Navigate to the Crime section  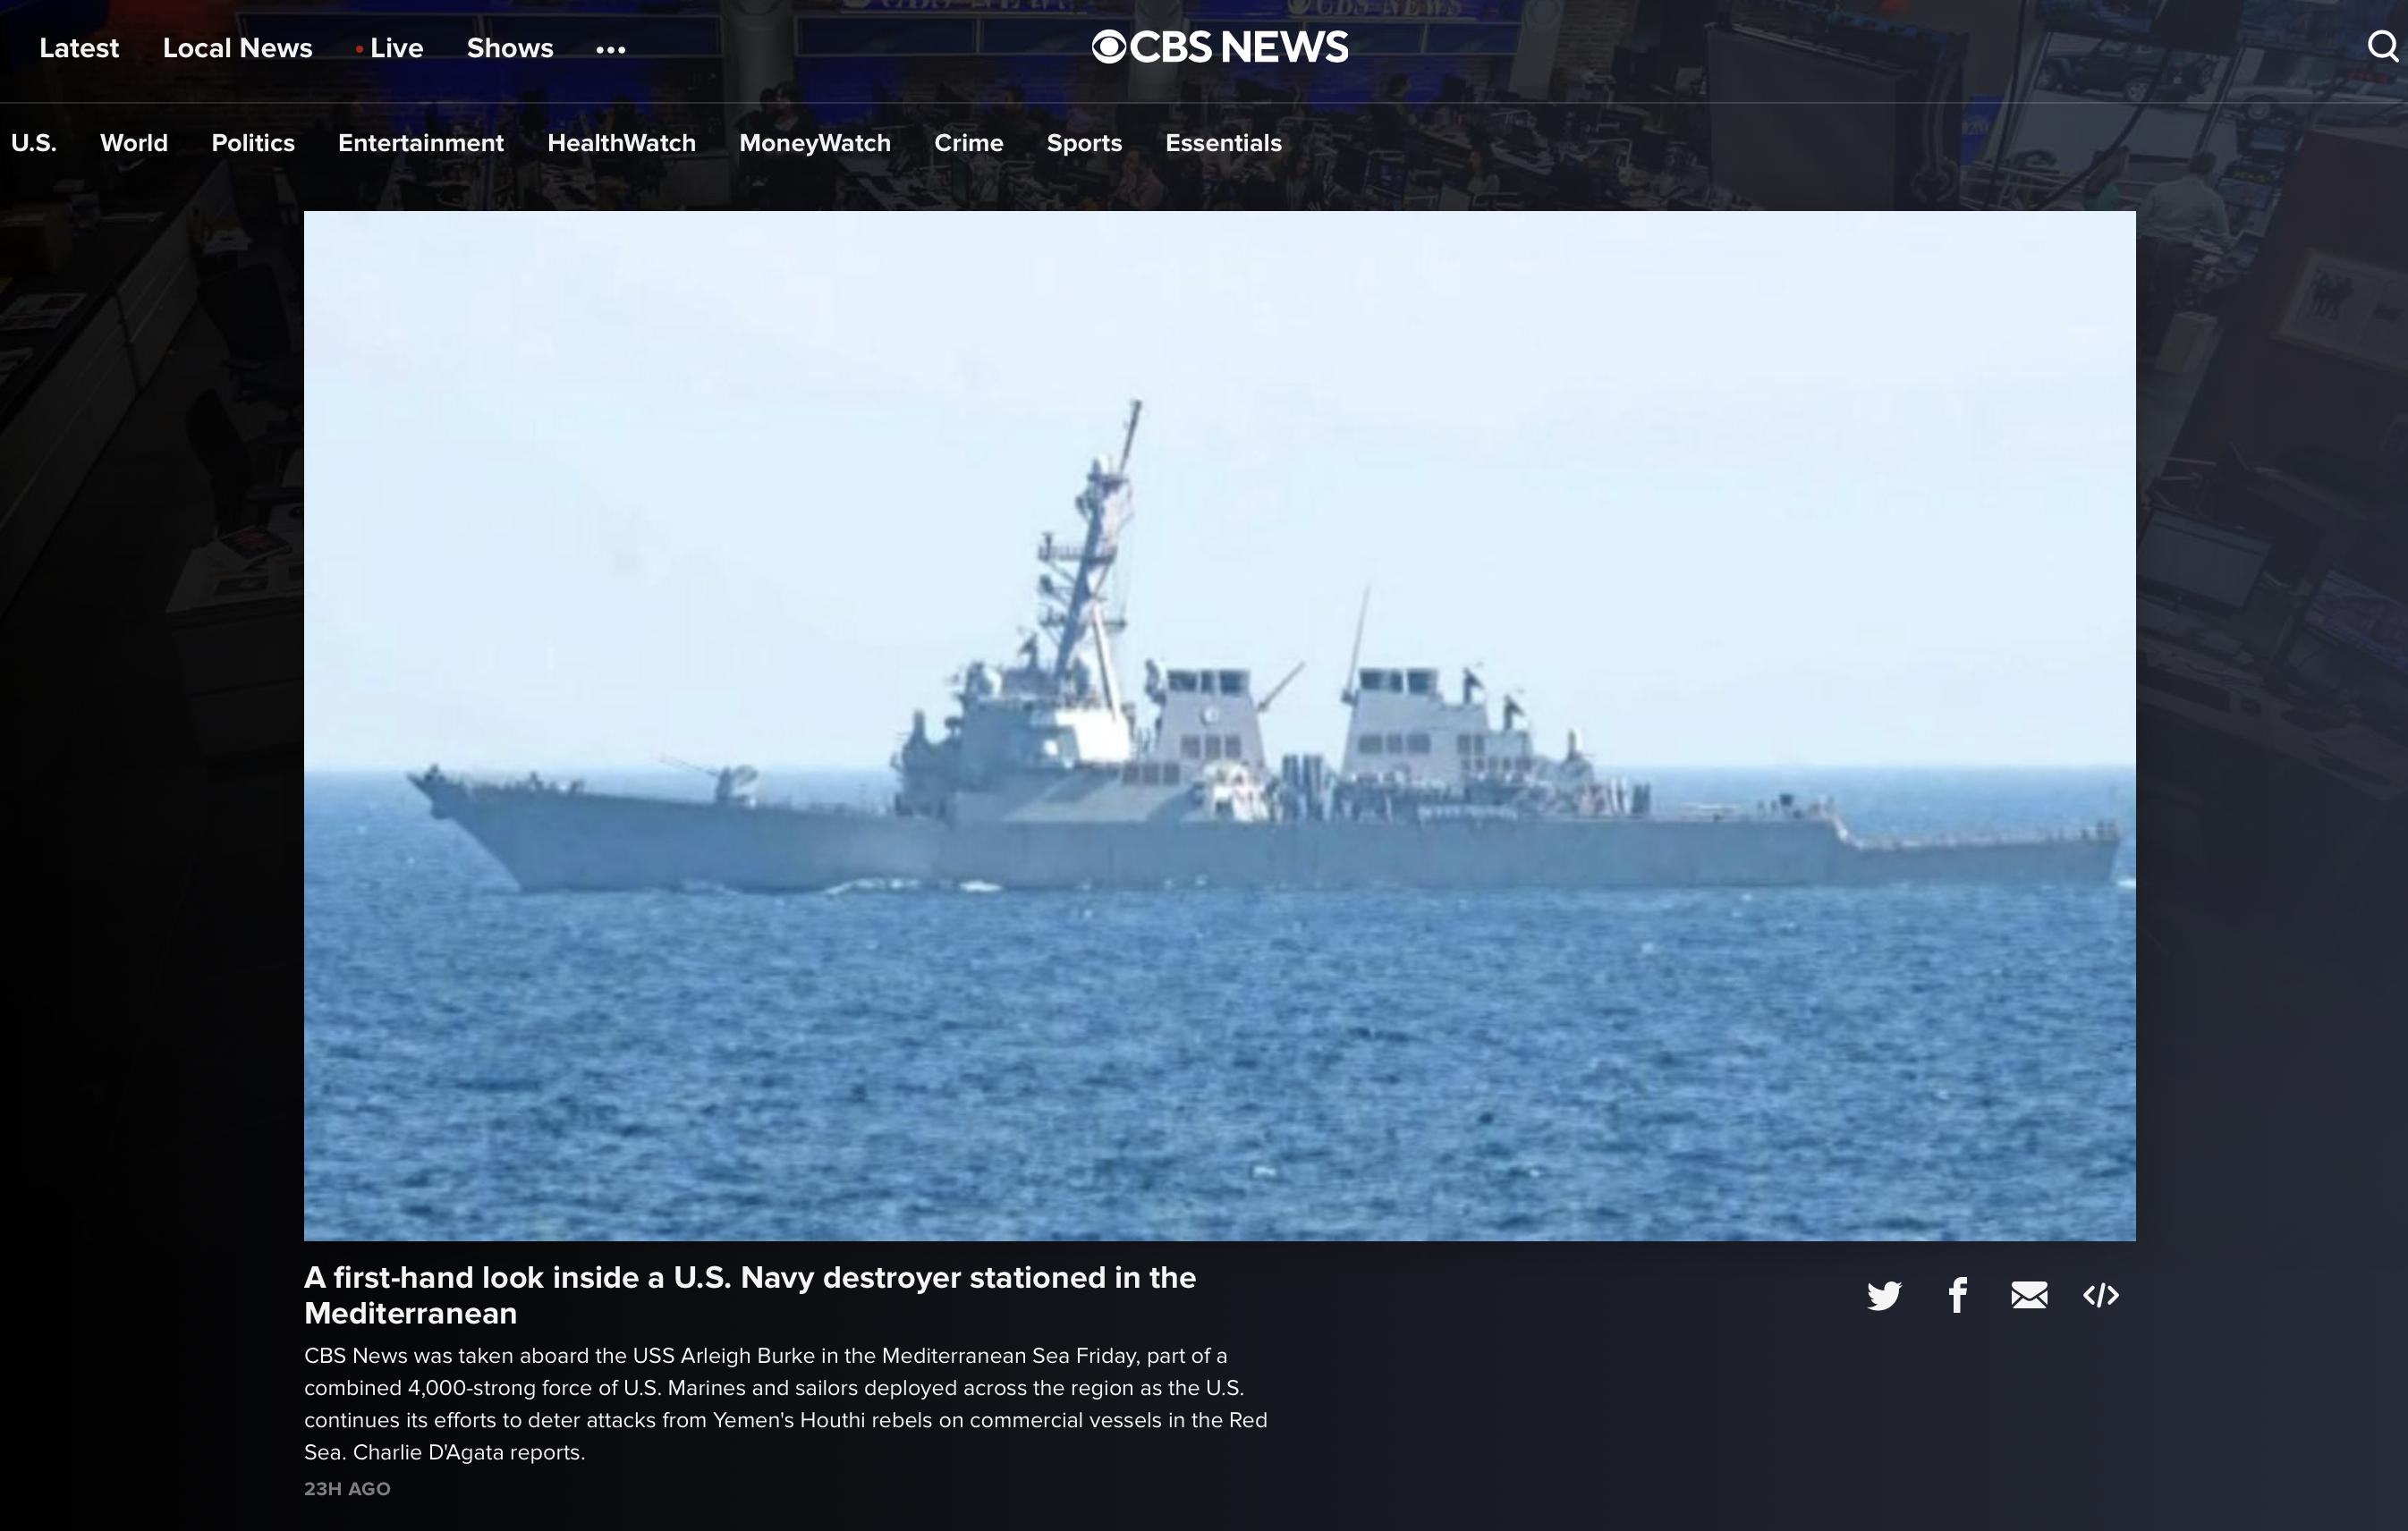coord(968,143)
